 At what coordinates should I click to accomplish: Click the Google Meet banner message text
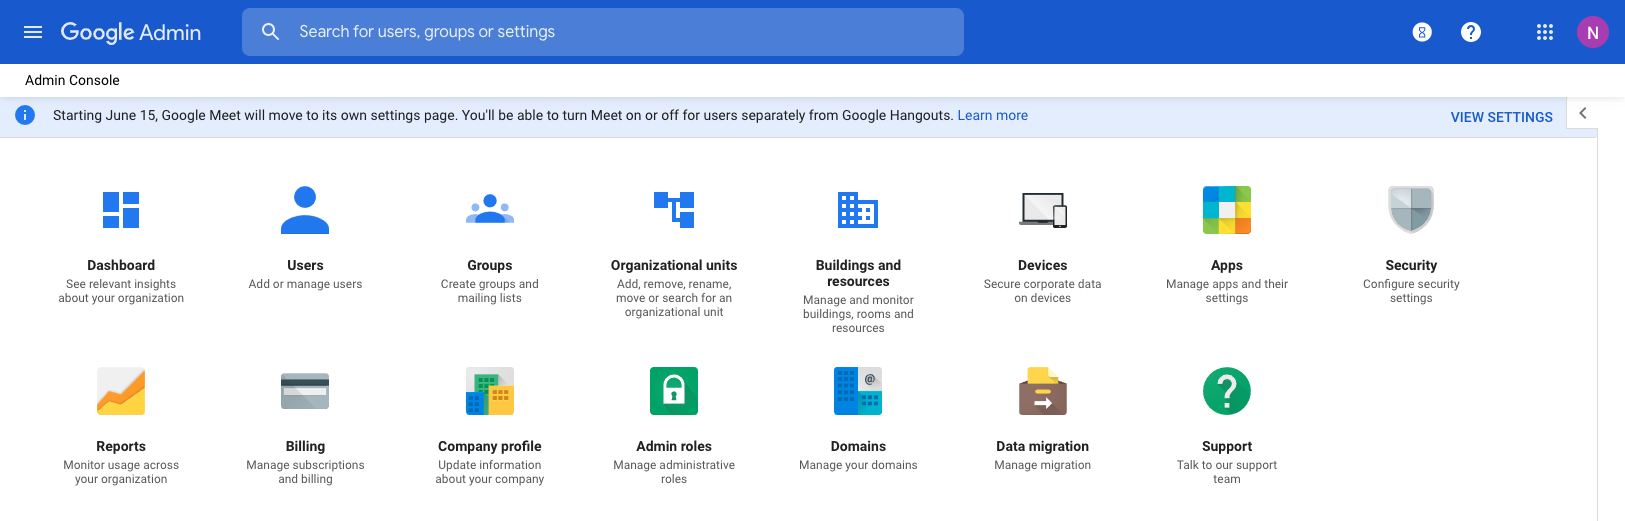click(x=503, y=115)
